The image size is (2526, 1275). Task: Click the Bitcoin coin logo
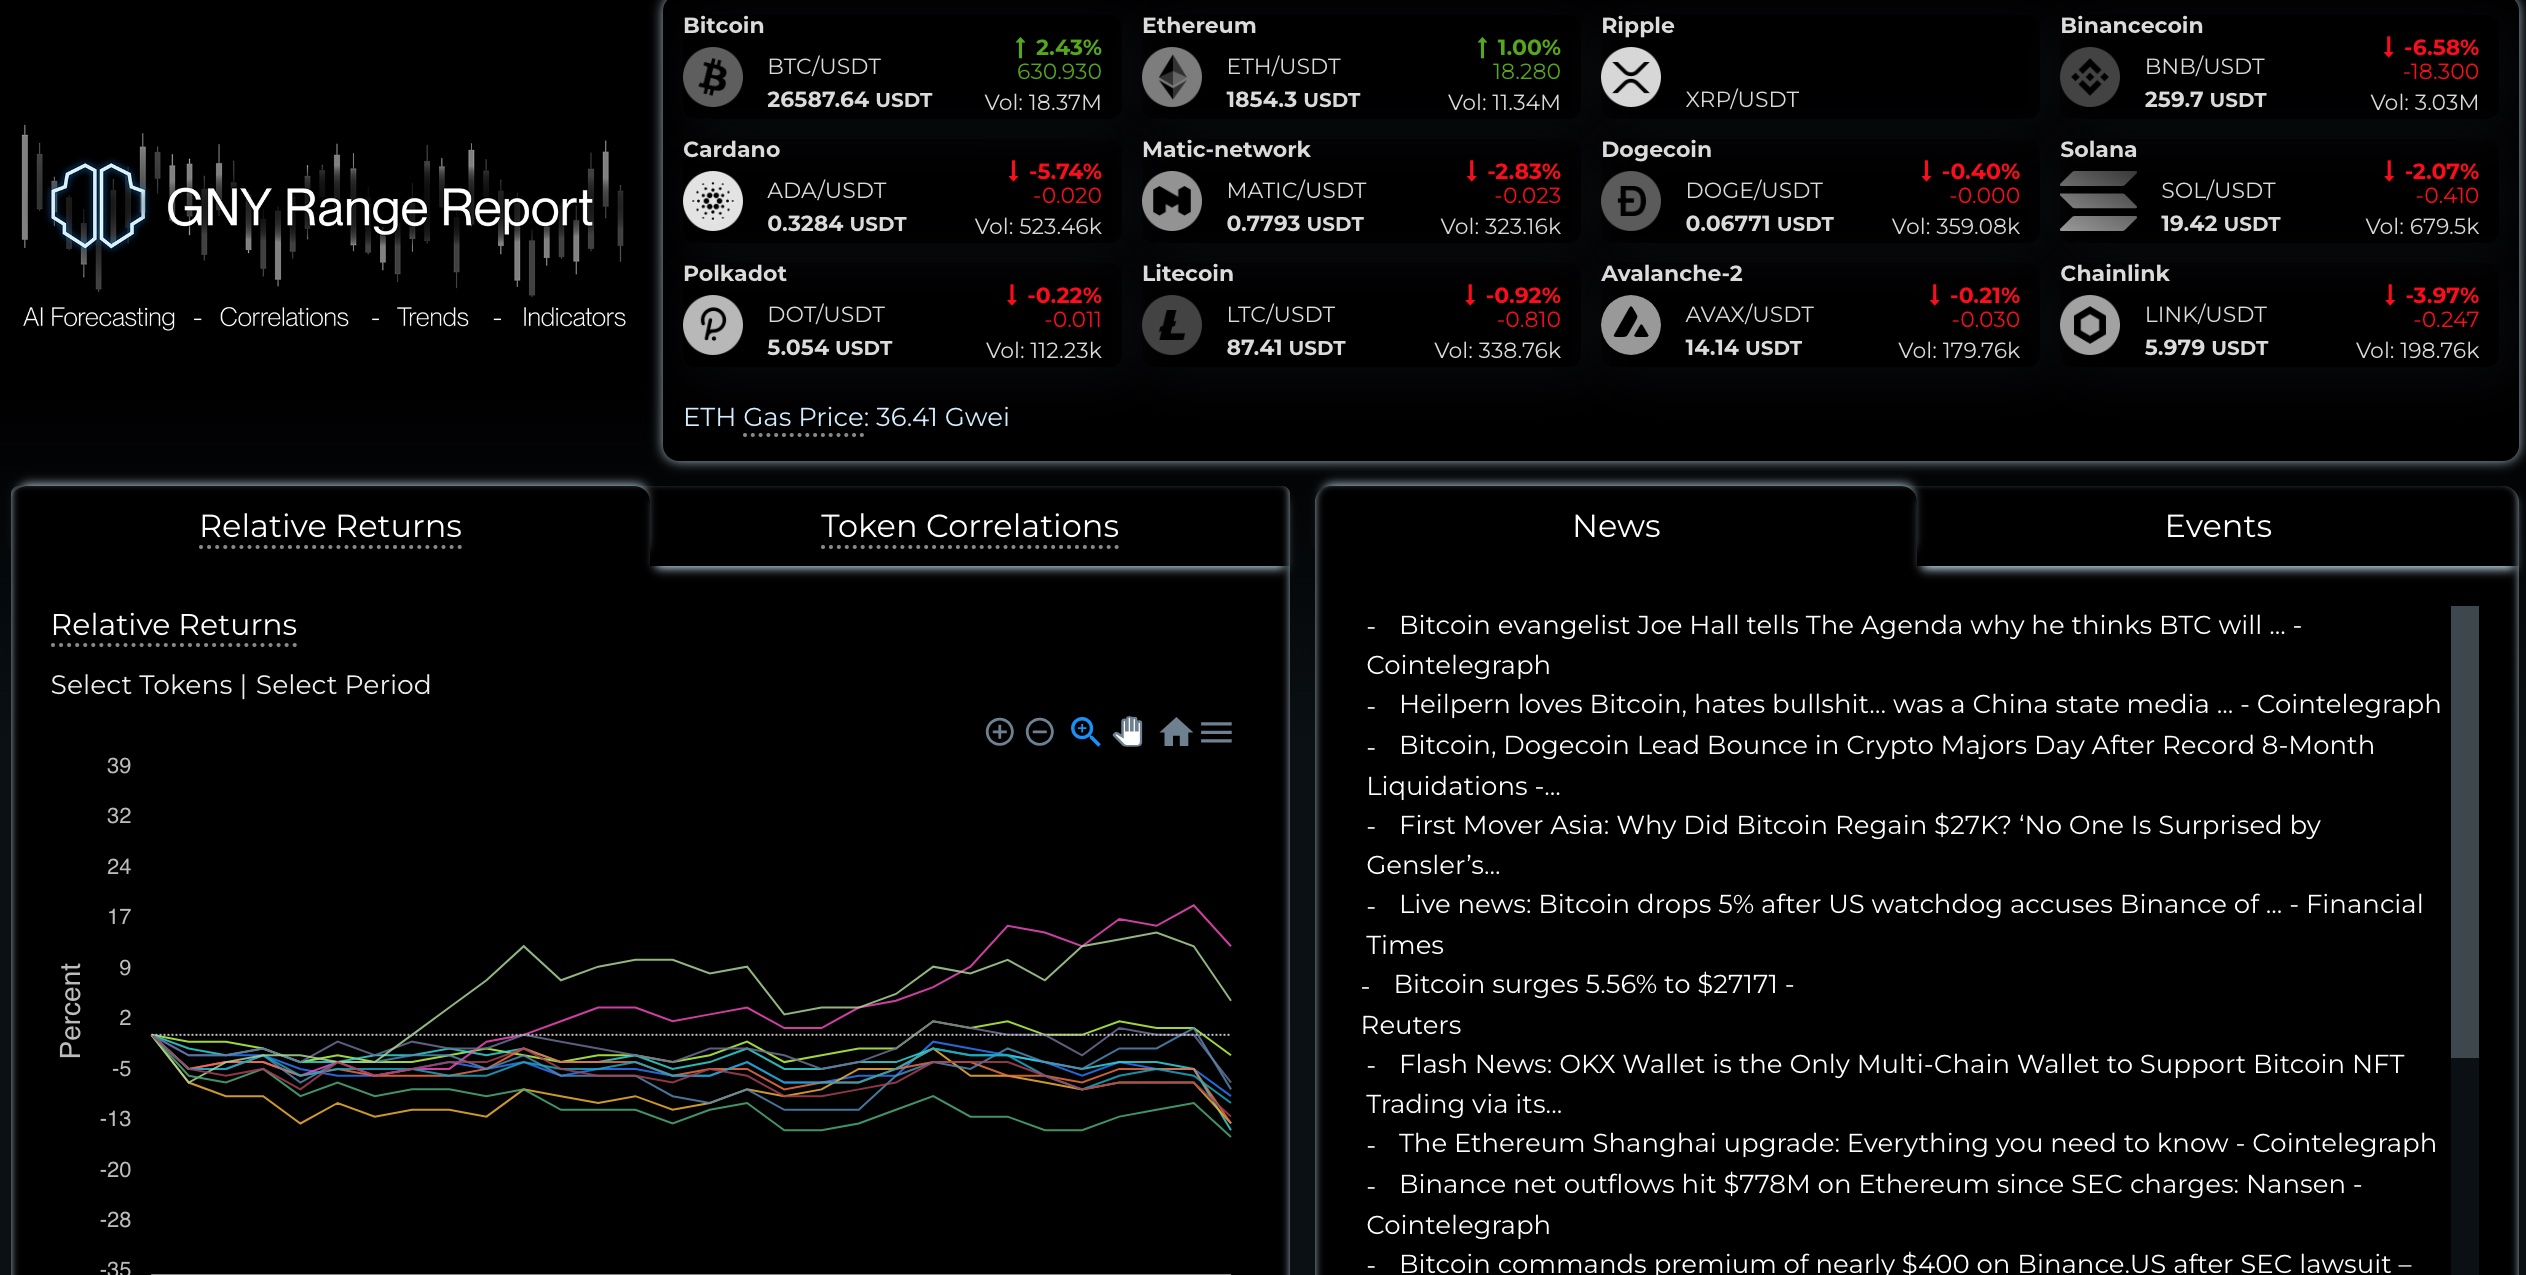tap(713, 78)
